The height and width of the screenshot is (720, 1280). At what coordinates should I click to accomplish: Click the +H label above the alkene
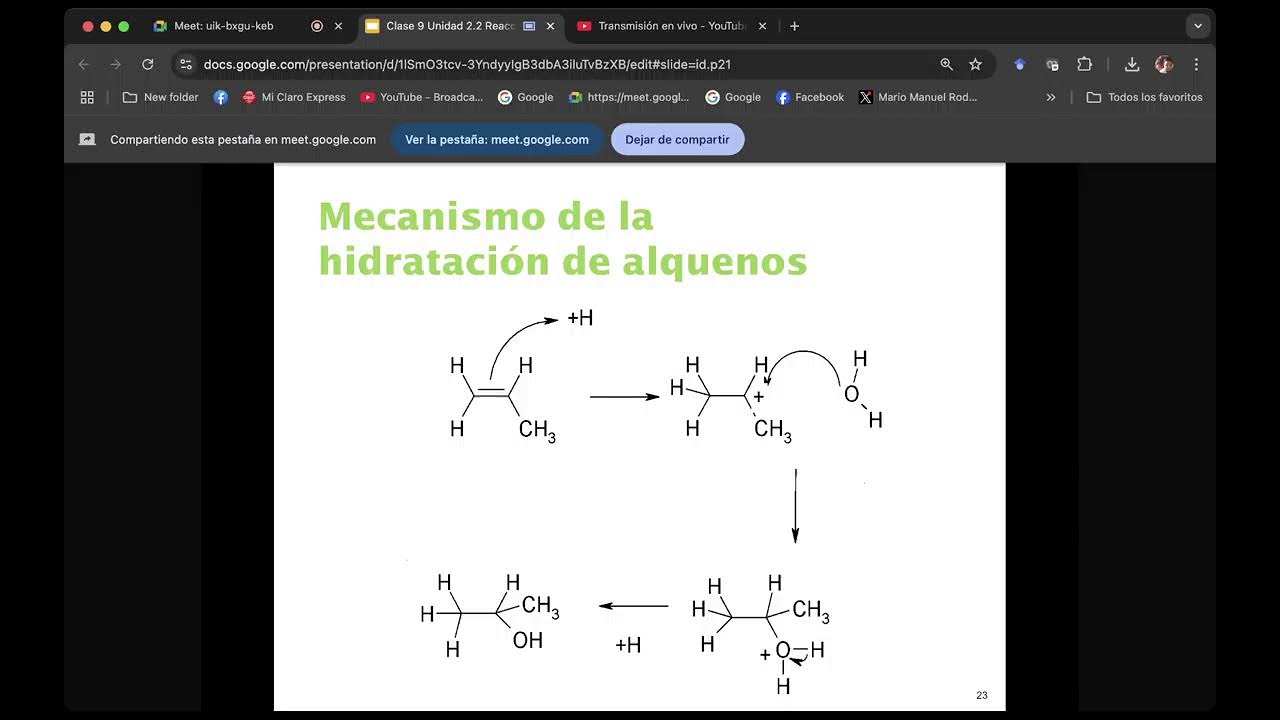tap(580, 318)
